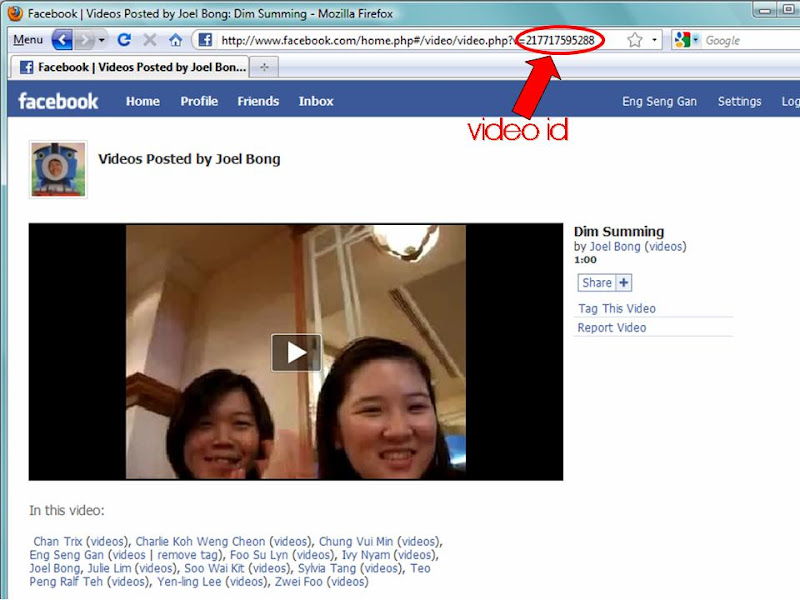Open Charlie Koh Weng Cheon link
Screen dimensions: 800x600
point(200,541)
